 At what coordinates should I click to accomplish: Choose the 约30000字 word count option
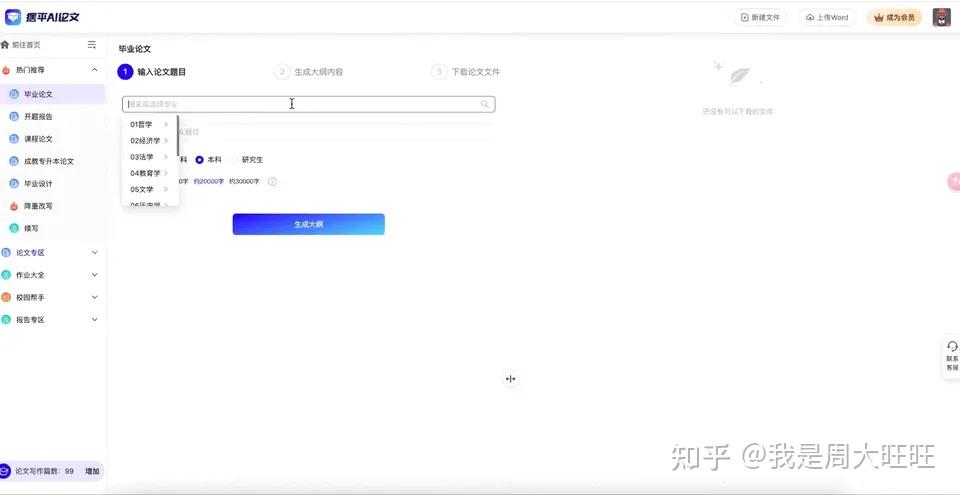(x=244, y=181)
